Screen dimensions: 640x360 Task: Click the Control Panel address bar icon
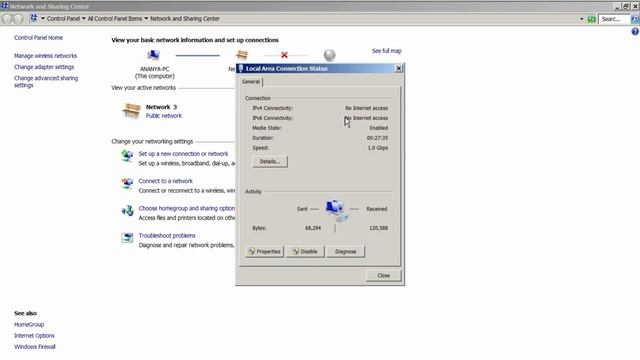(x=34, y=18)
